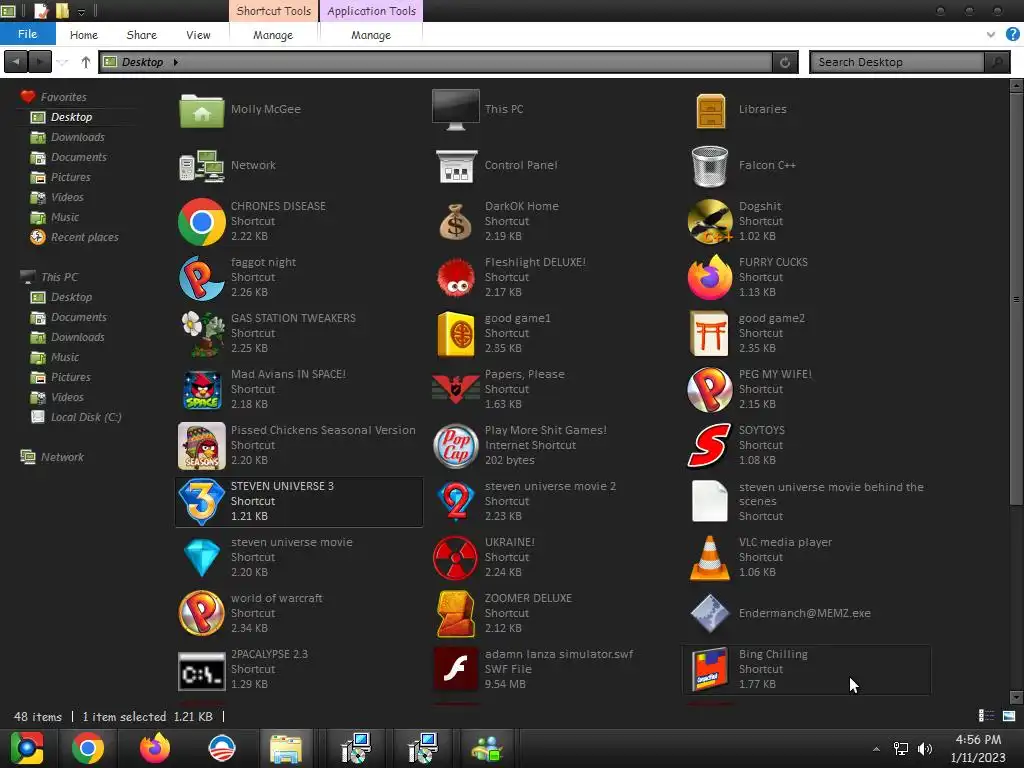Switch to the View ribbon tab
1024x768 pixels.
tap(198, 35)
